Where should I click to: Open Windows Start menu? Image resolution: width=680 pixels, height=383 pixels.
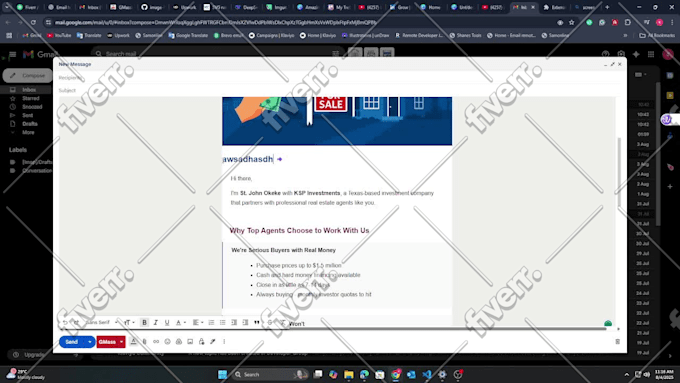coord(222,374)
